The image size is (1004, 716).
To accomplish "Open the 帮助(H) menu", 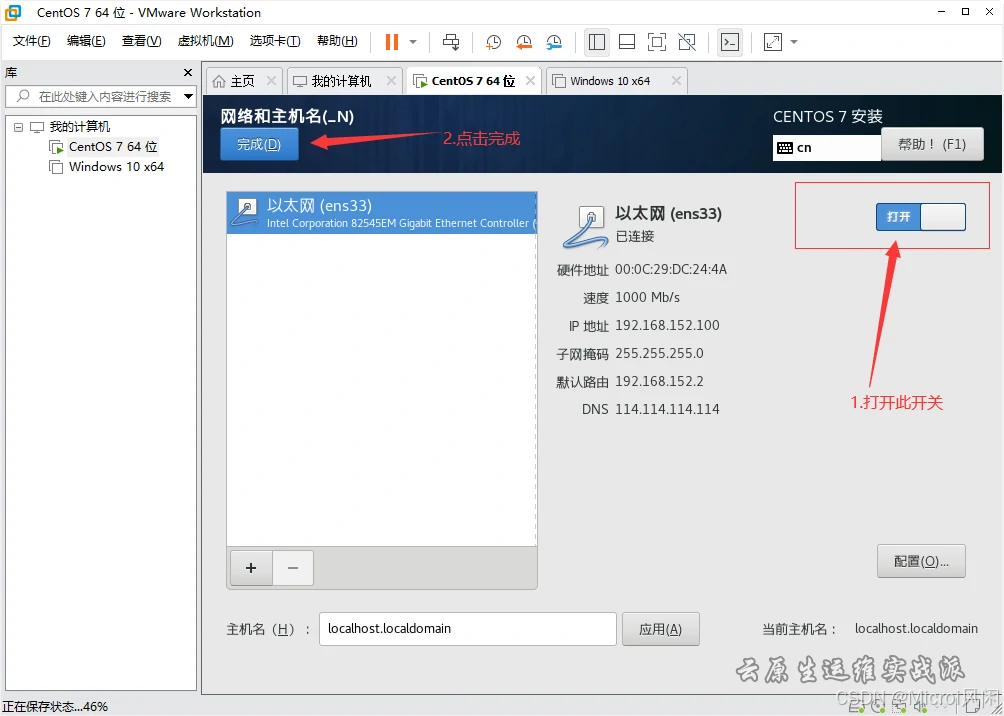I will point(337,41).
